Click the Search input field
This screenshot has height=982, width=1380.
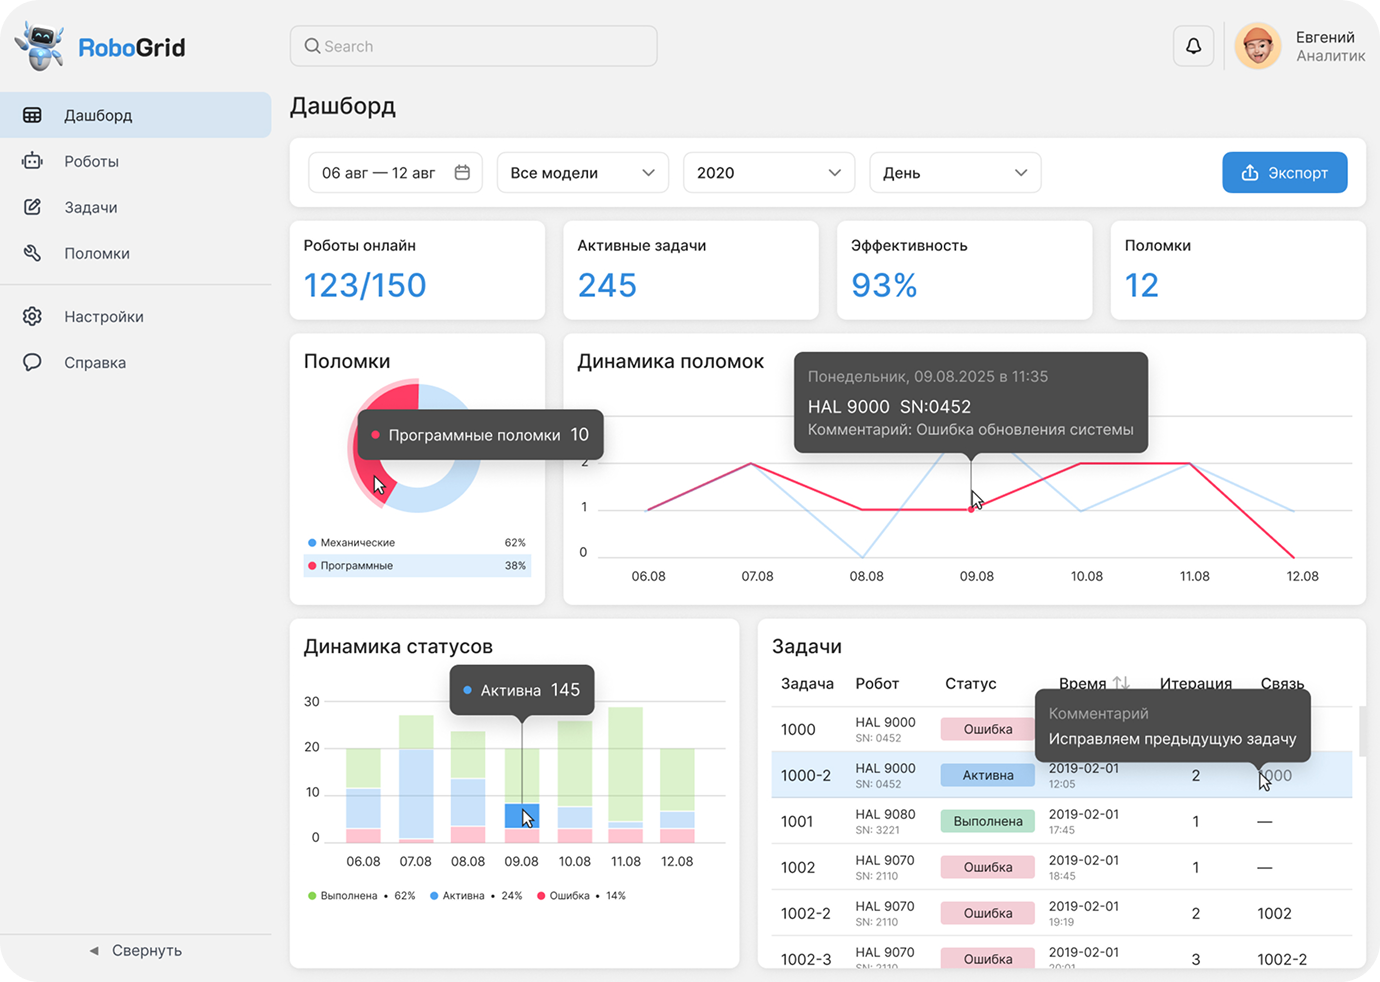click(473, 46)
